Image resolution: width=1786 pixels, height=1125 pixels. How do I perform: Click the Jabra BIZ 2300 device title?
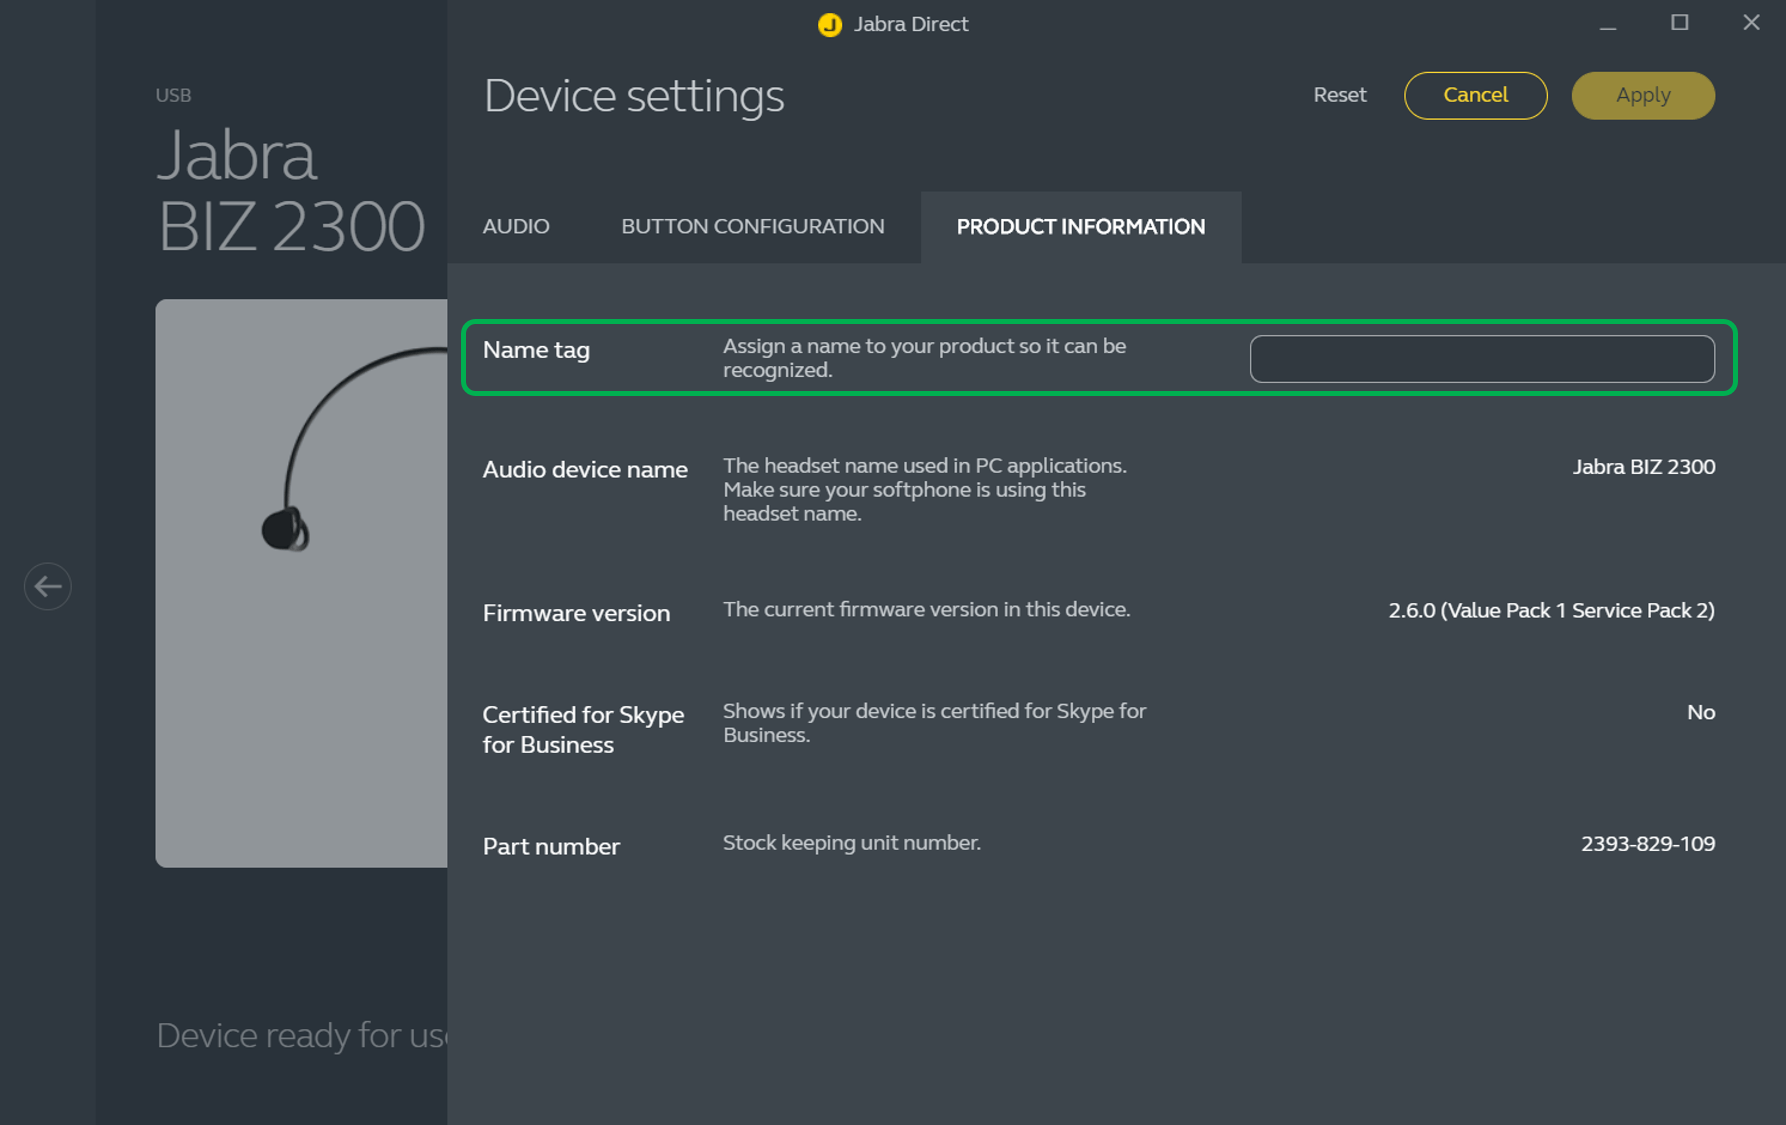click(x=291, y=191)
